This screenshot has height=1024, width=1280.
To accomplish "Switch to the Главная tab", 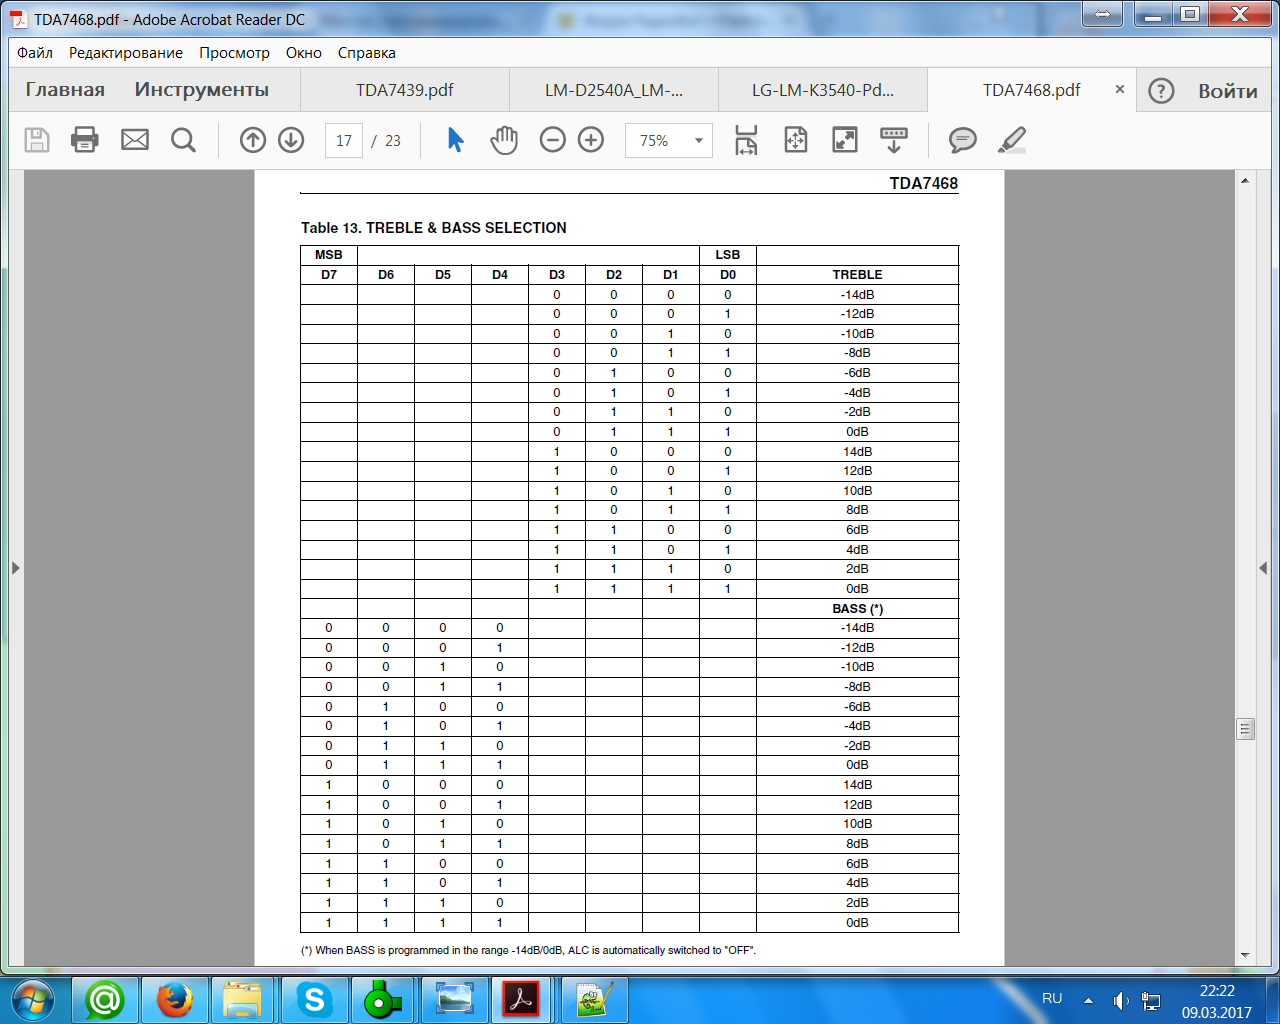I will [x=65, y=90].
